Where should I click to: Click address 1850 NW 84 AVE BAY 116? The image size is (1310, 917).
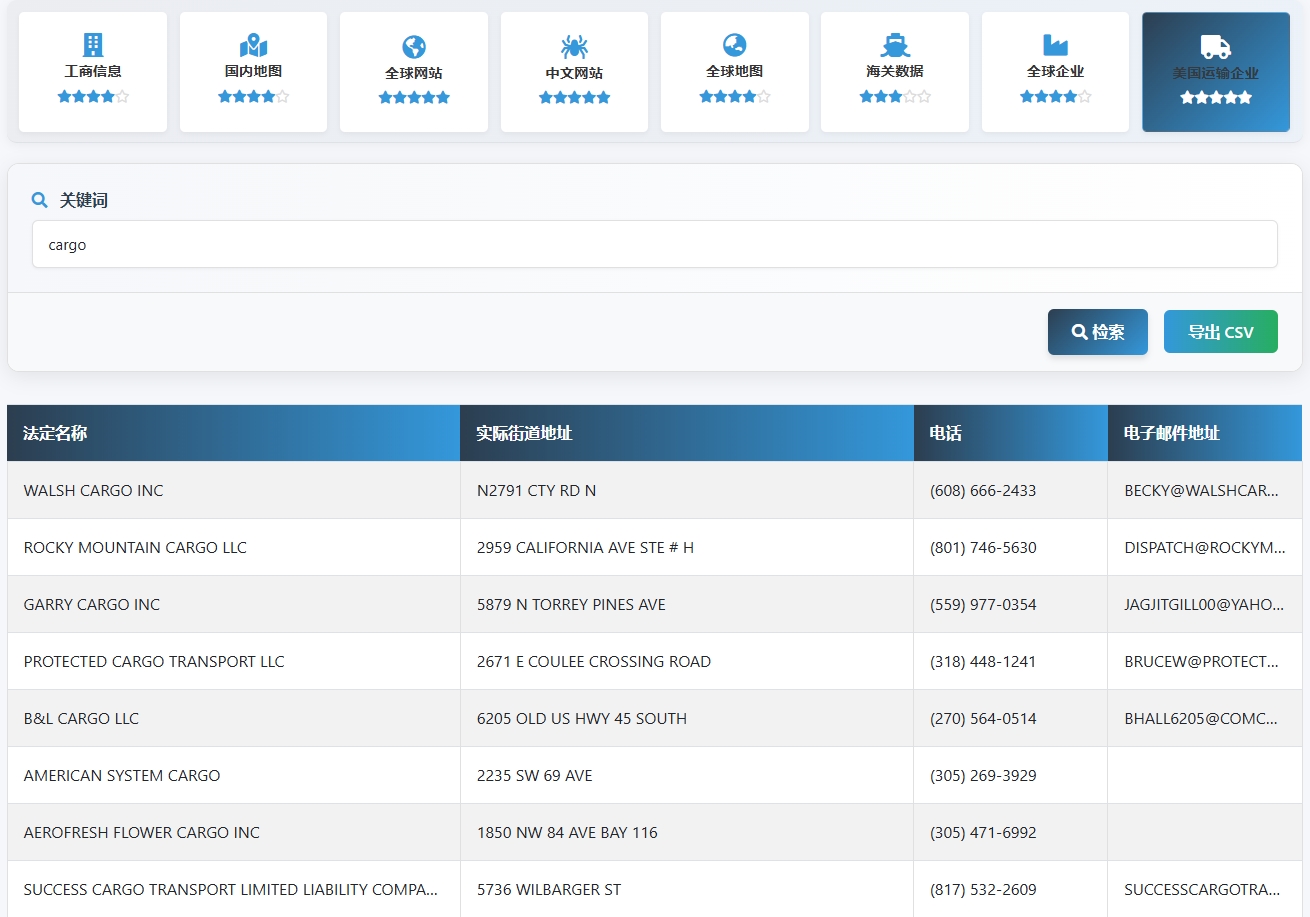(x=567, y=832)
